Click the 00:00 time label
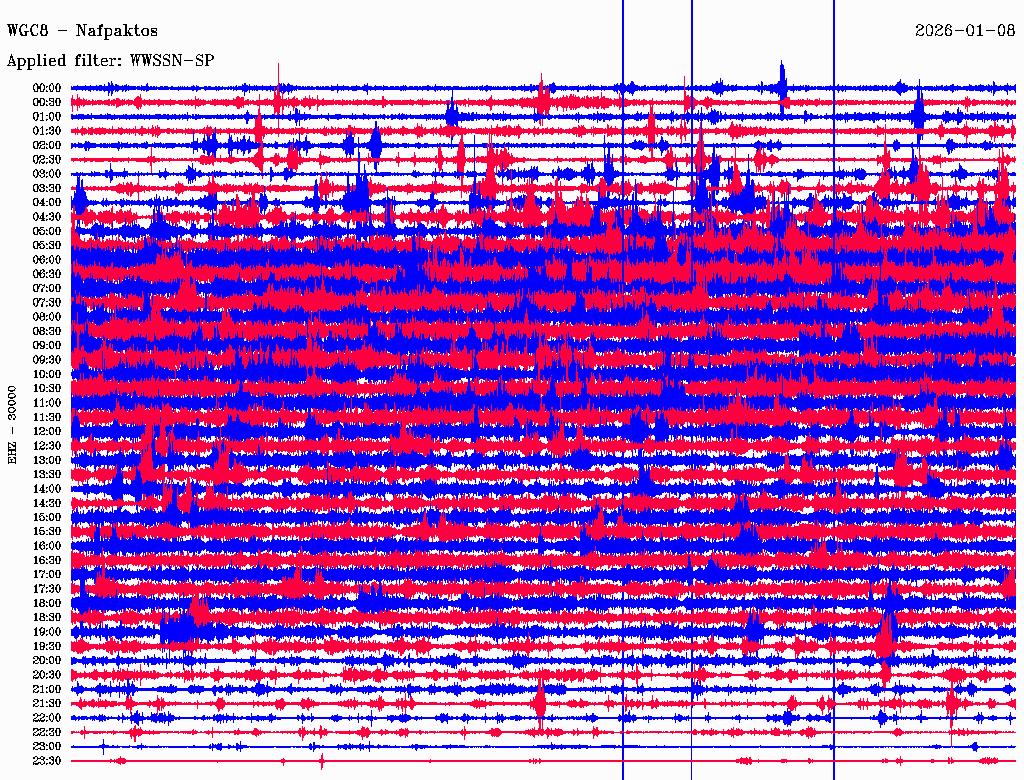This screenshot has width=1024, height=780. (x=46, y=88)
